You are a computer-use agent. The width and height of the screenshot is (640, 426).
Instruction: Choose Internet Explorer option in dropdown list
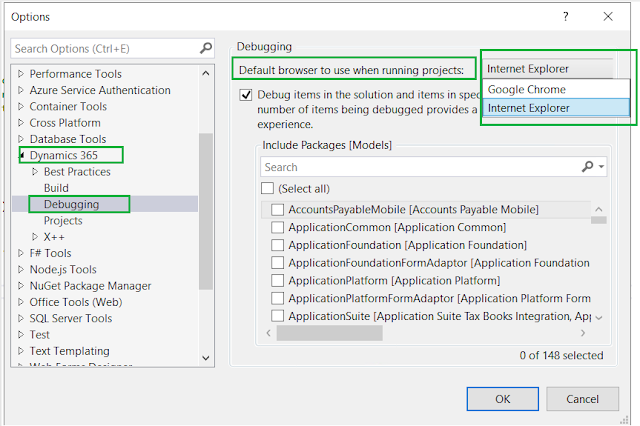point(556,108)
